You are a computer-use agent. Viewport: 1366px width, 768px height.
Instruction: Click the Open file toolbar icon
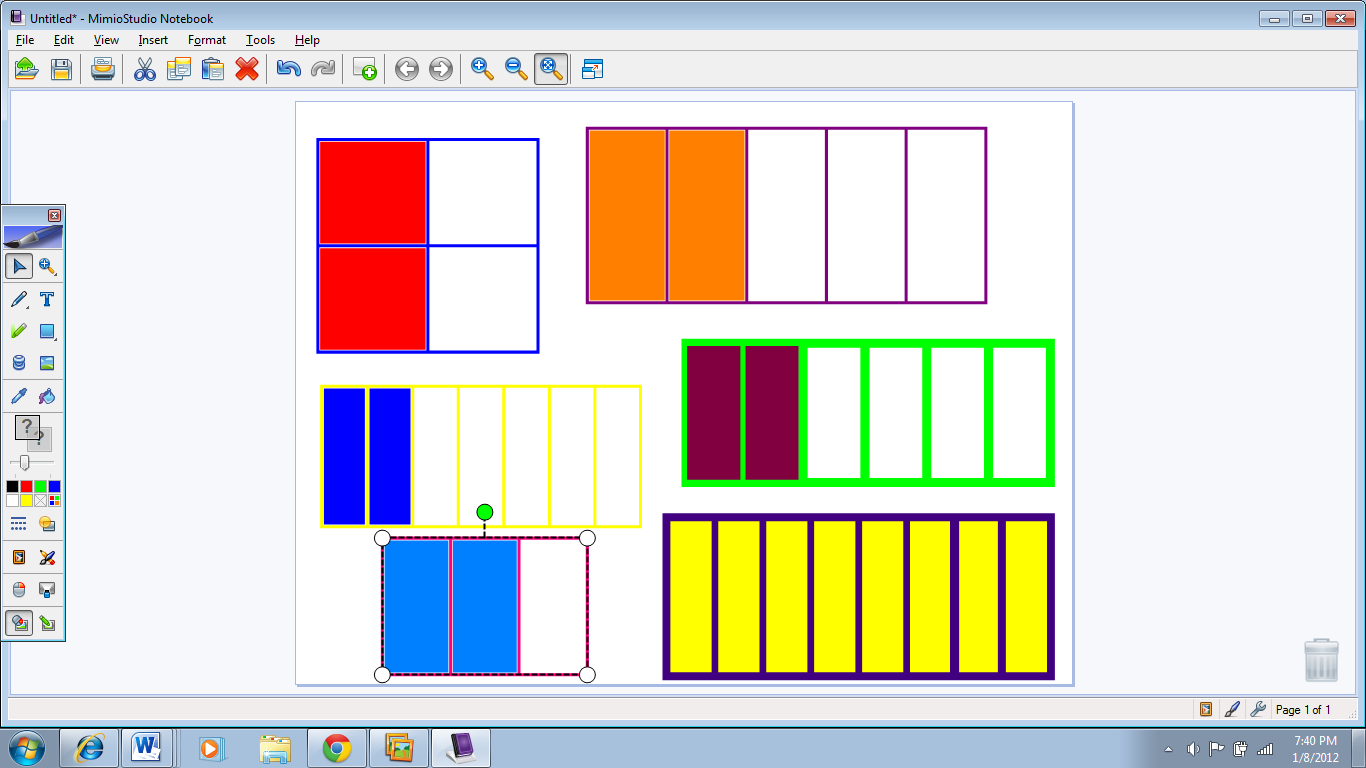[27, 69]
